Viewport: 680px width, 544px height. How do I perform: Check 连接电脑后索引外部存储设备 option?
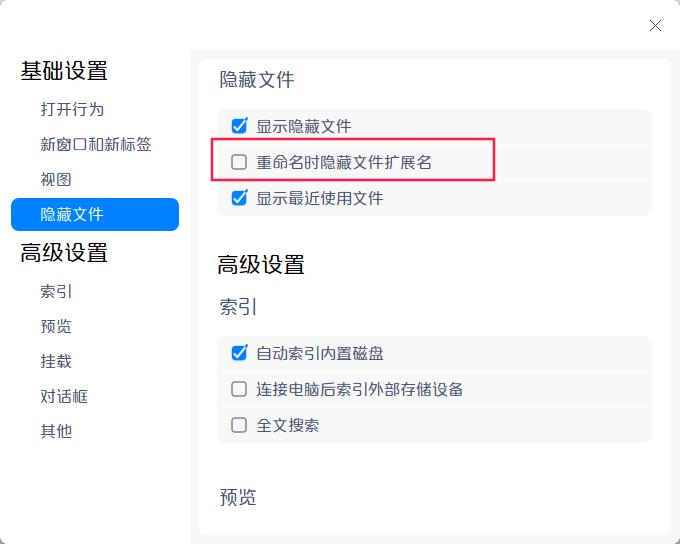[239, 389]
